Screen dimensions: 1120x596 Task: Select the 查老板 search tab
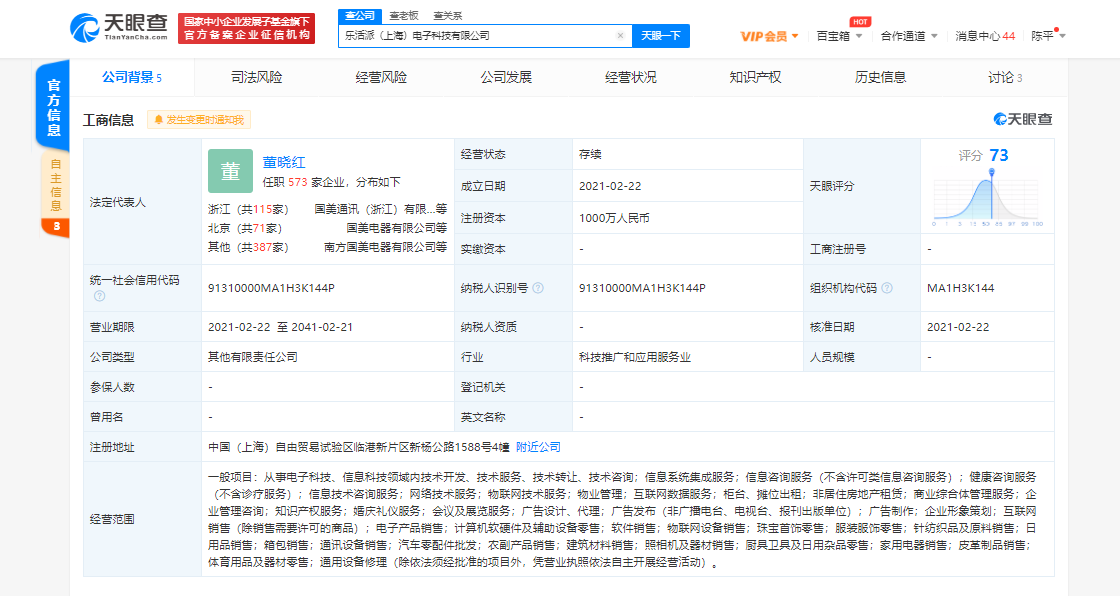point(404,16)
